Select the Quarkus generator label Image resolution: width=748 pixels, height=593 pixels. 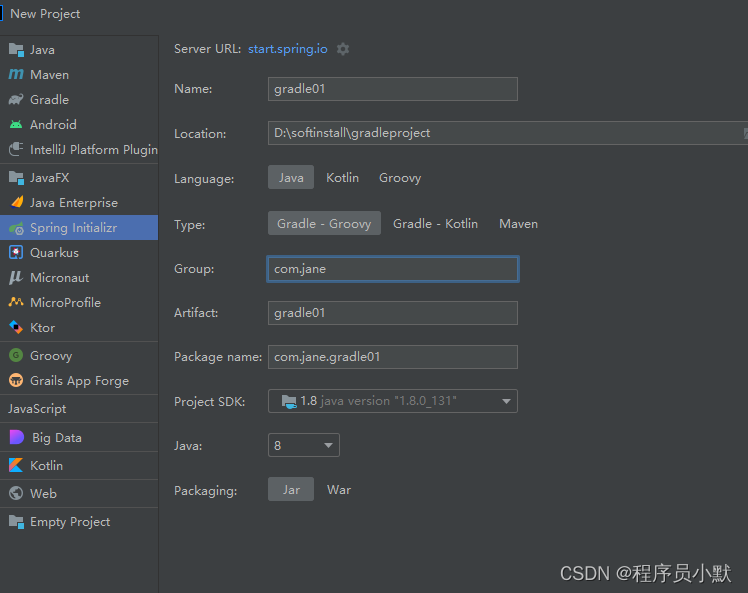click(54, 253)
